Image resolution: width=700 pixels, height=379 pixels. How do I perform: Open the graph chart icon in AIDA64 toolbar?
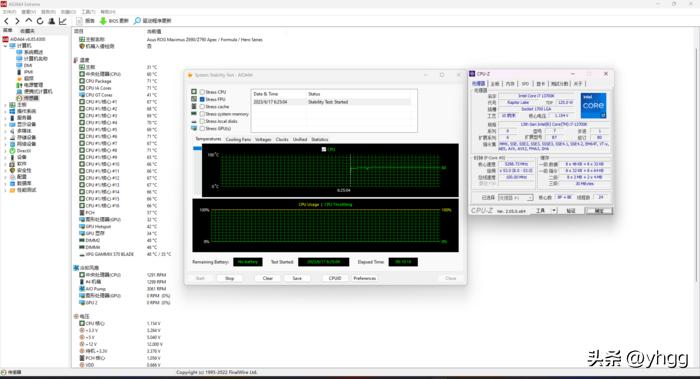[62, 21]
